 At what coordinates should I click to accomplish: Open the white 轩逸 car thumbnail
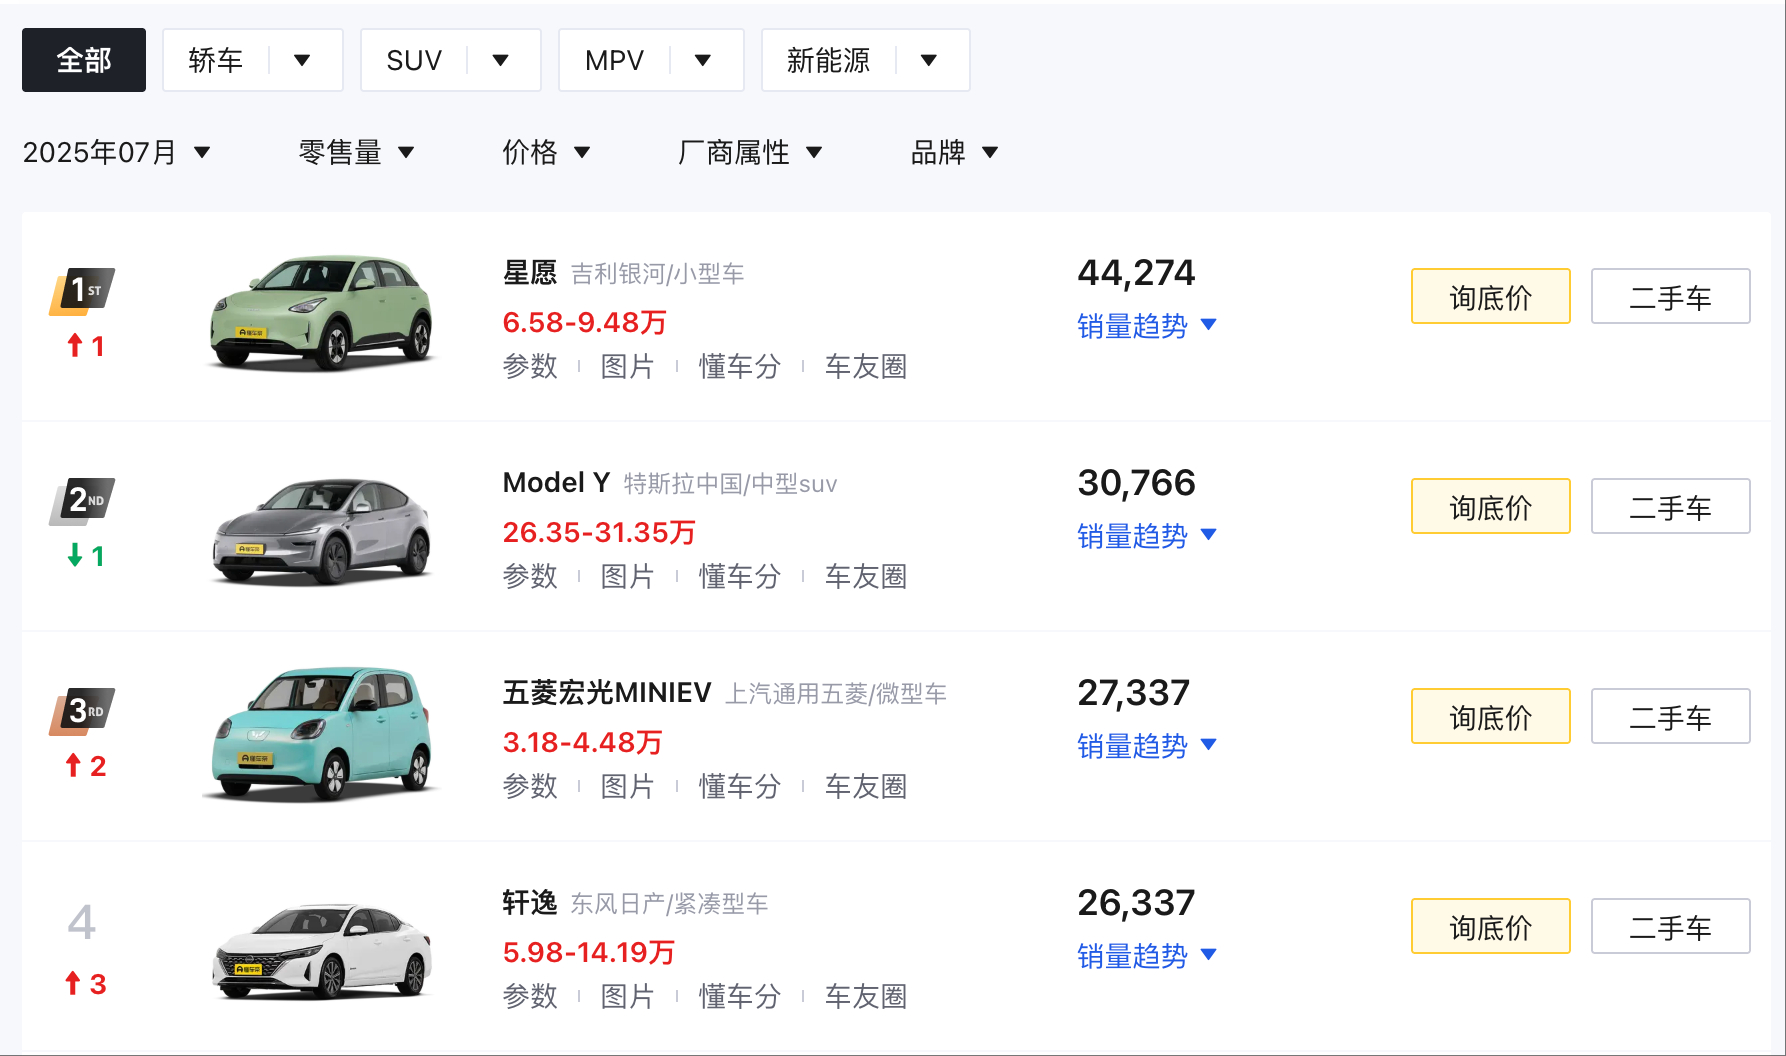pyautogui.click(x=322, y=950)
